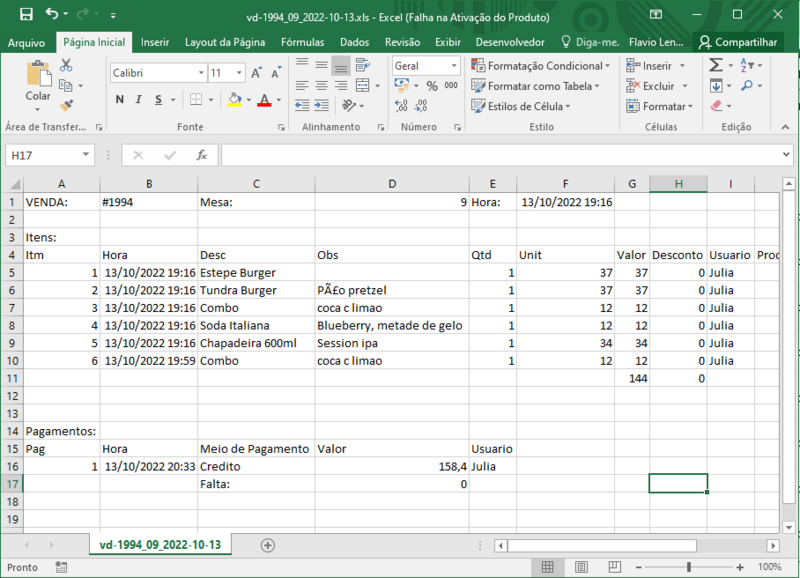Toggle Normal view in status bar
The image size is (800, 578).
[547, 567]
